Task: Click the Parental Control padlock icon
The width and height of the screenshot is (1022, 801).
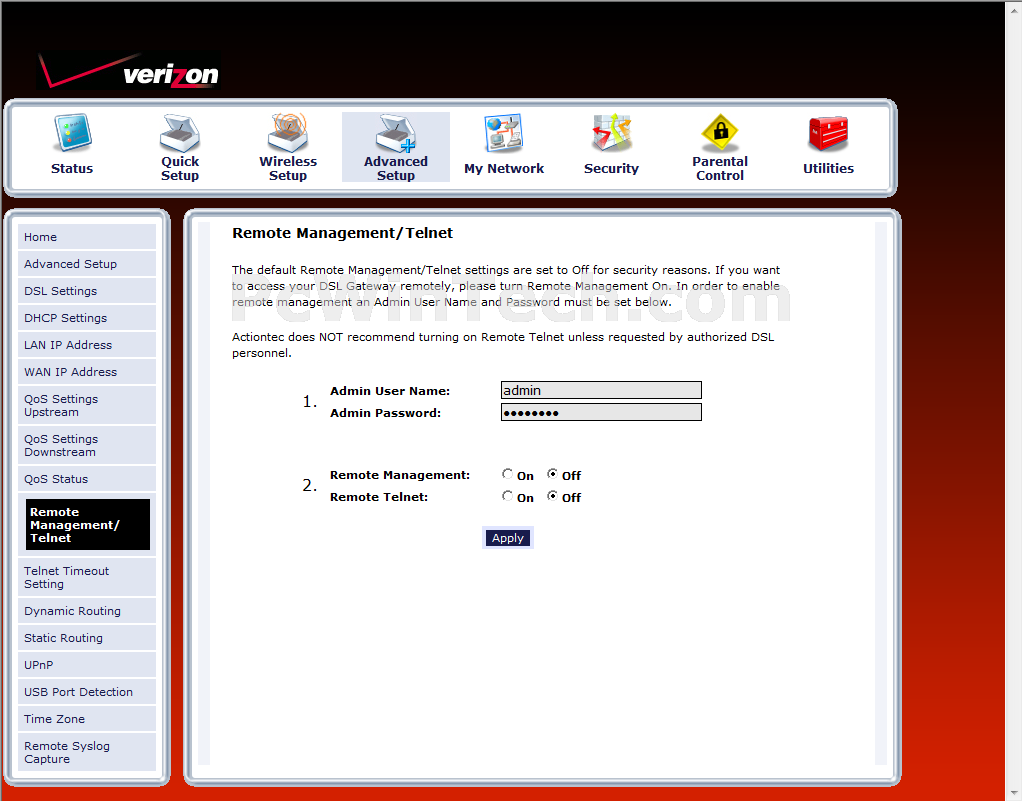Action: coord(720,132)
